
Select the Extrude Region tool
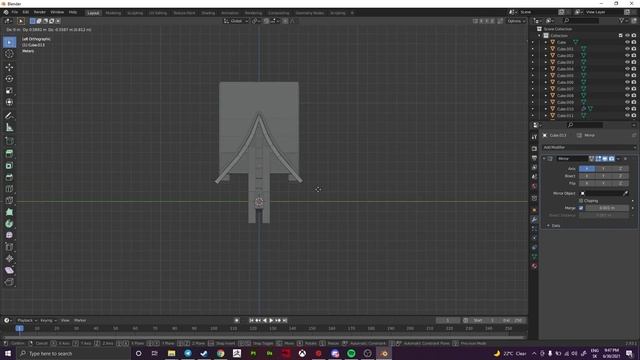pyautogui.click(x=9, y=154)
